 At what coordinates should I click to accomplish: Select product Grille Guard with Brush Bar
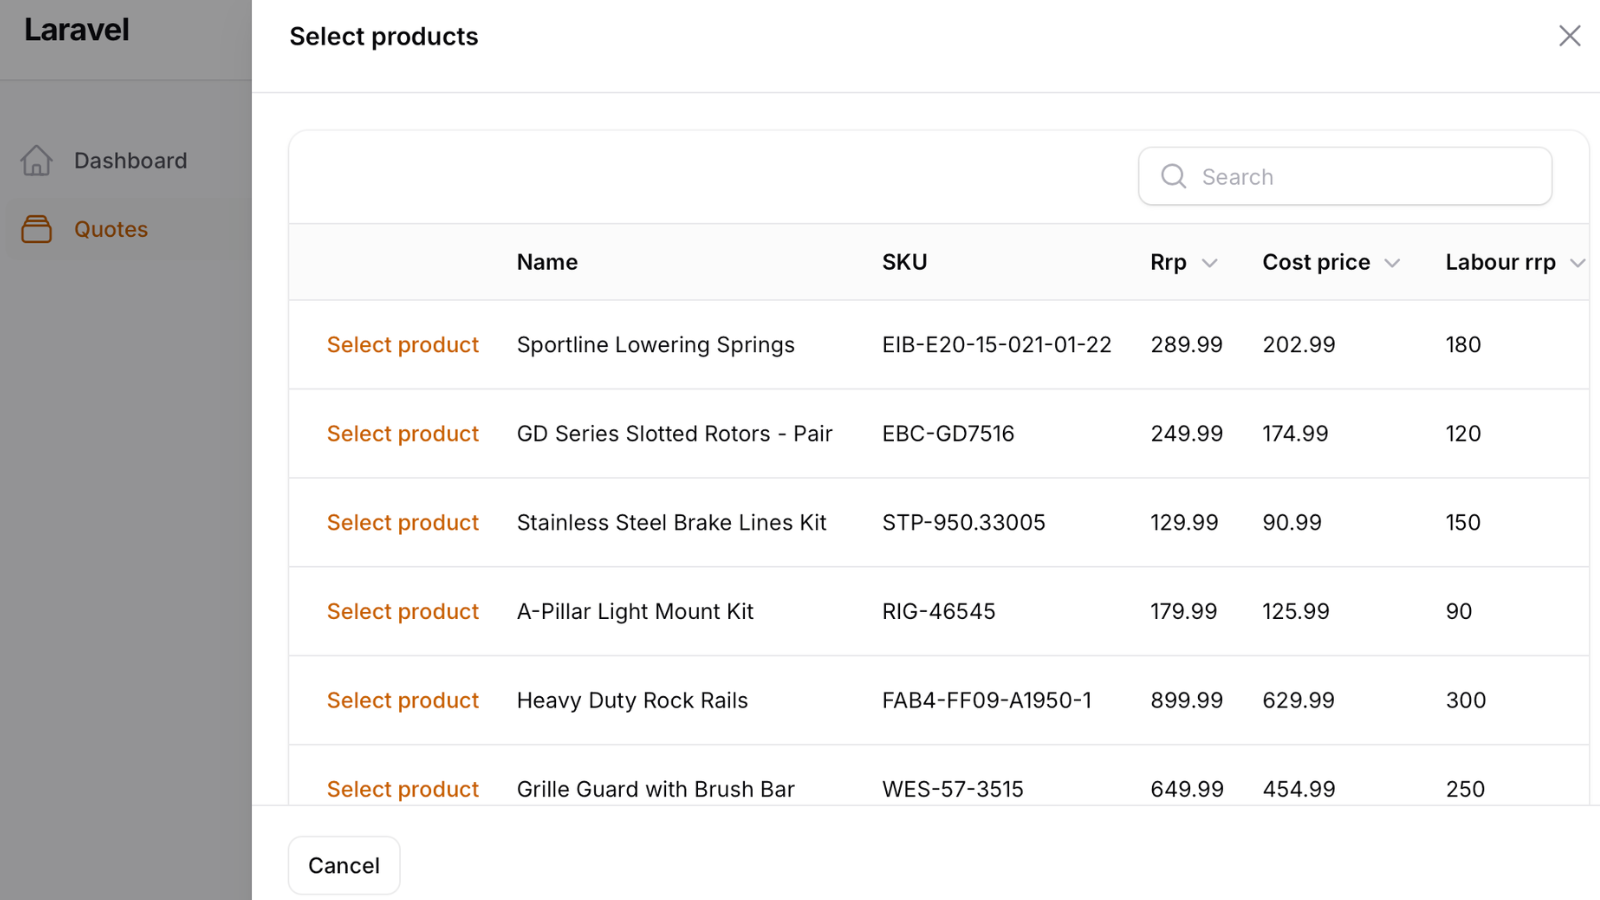[x=403, y=789]
